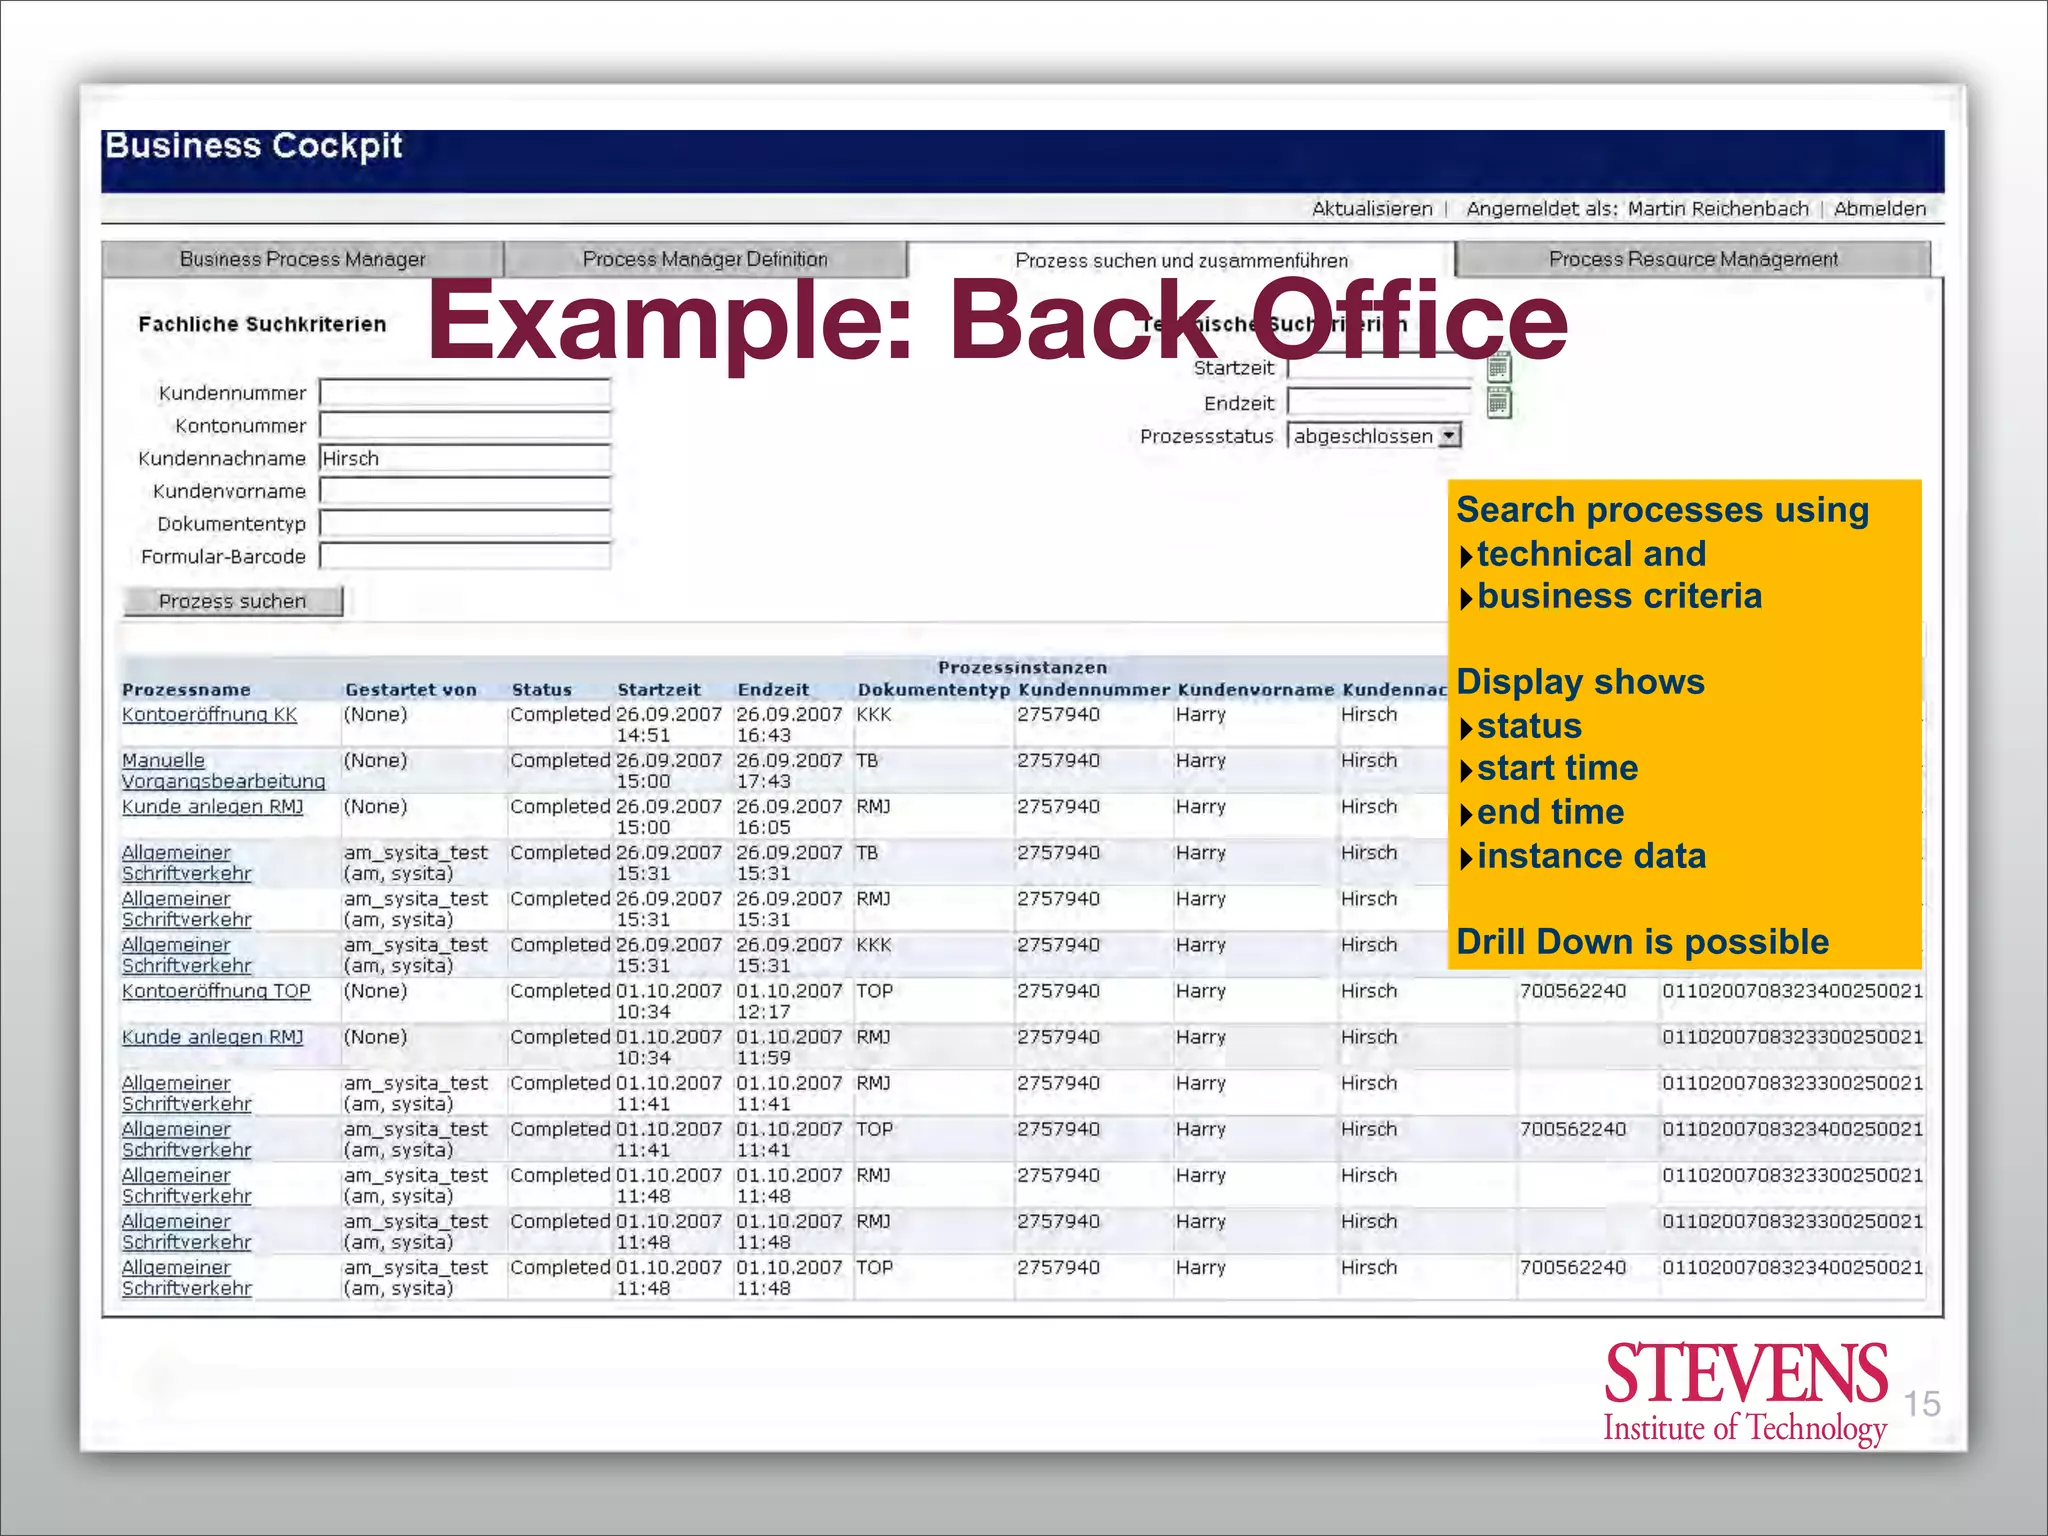Click the Dokumententyp input field
Image resolution: width=2048 pixels, height=1536 pixels.
[x=464, y=523]
